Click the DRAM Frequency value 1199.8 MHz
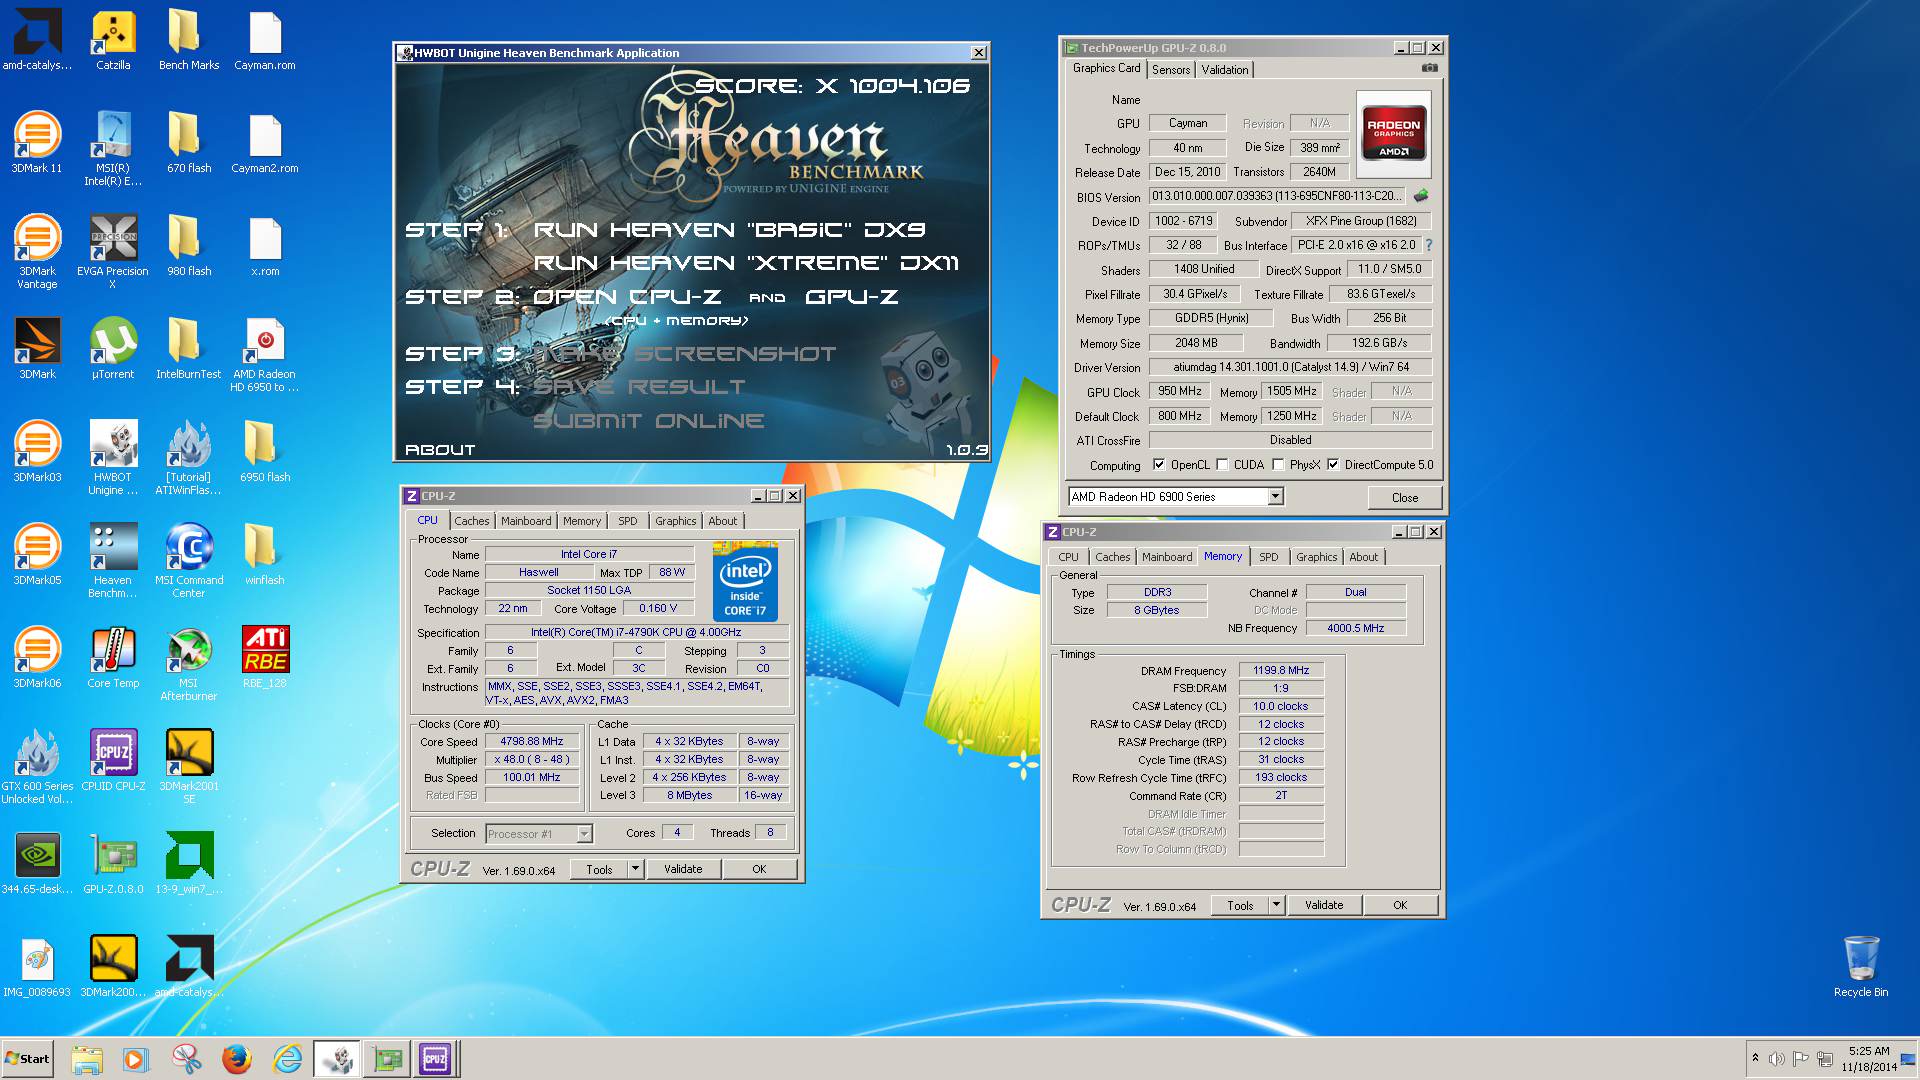The height and width of the screenshot is (1080, 1920). 1281,670
